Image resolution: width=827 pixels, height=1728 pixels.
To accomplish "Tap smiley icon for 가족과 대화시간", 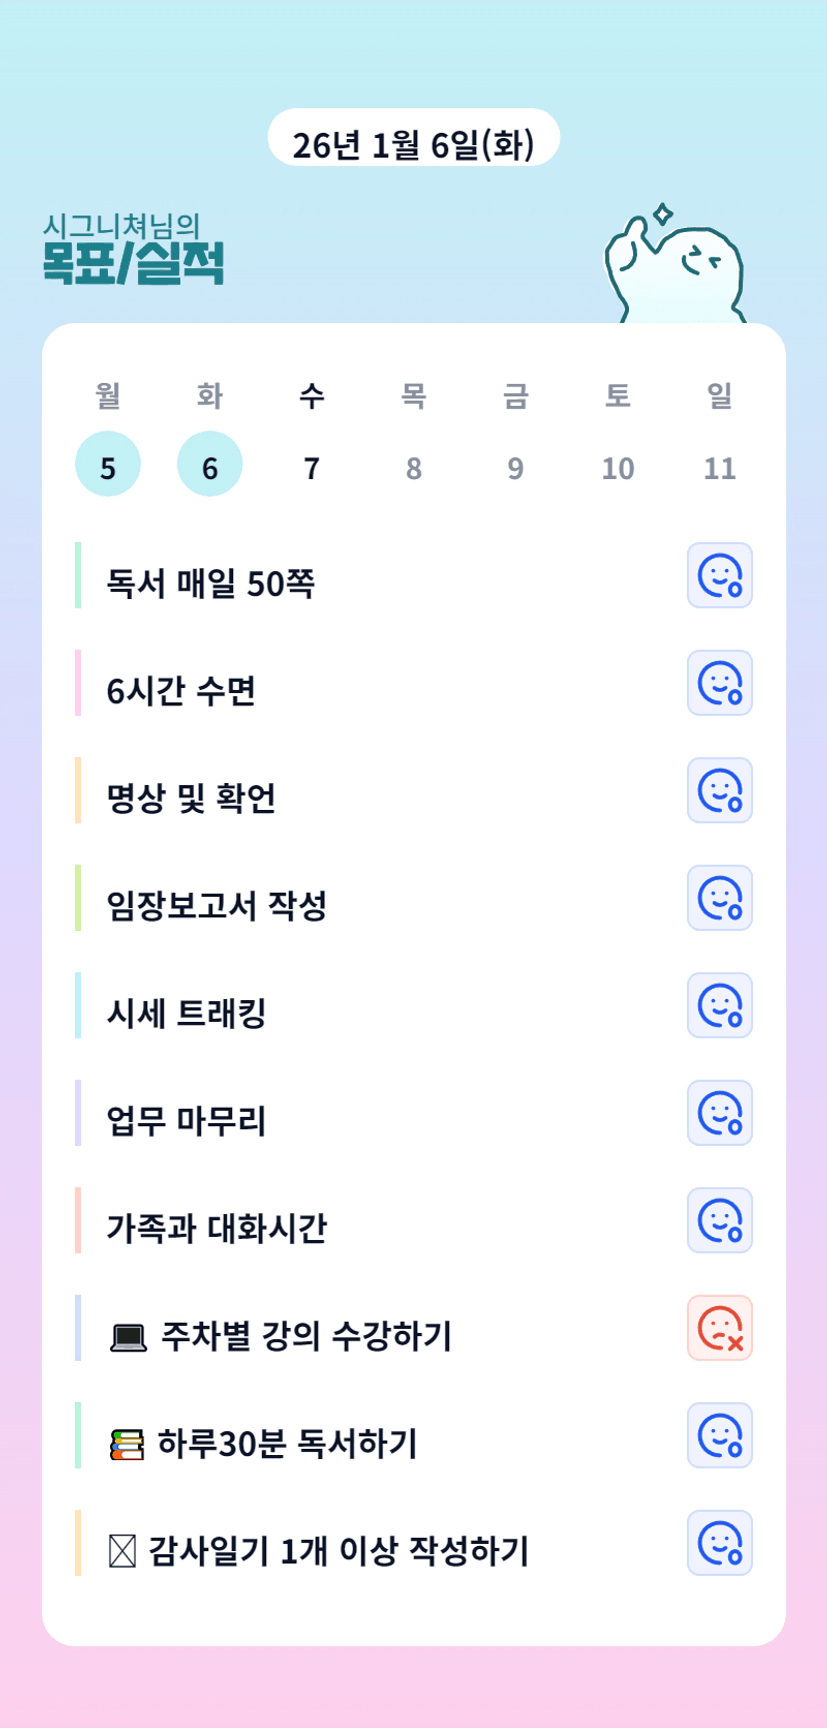I will (719, 1221).
